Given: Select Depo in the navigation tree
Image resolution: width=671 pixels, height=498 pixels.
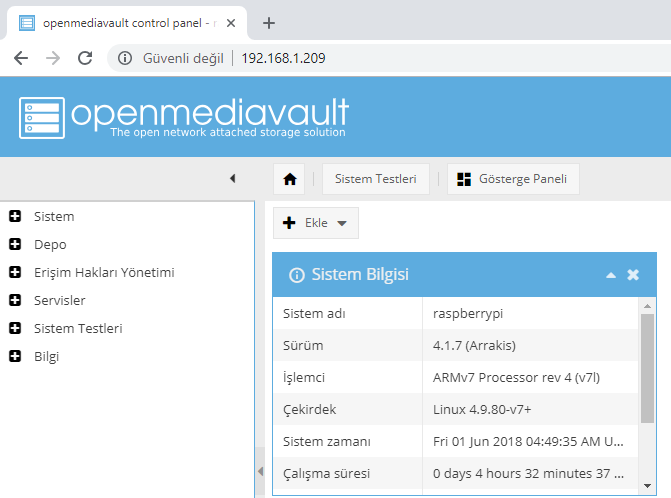Looking at the screenshot, I should point(50,244).
